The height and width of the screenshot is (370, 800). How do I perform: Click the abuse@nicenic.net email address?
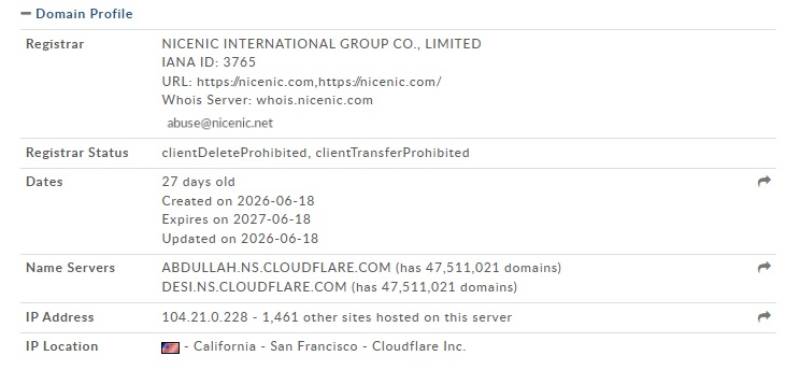[x=220, y=123]
